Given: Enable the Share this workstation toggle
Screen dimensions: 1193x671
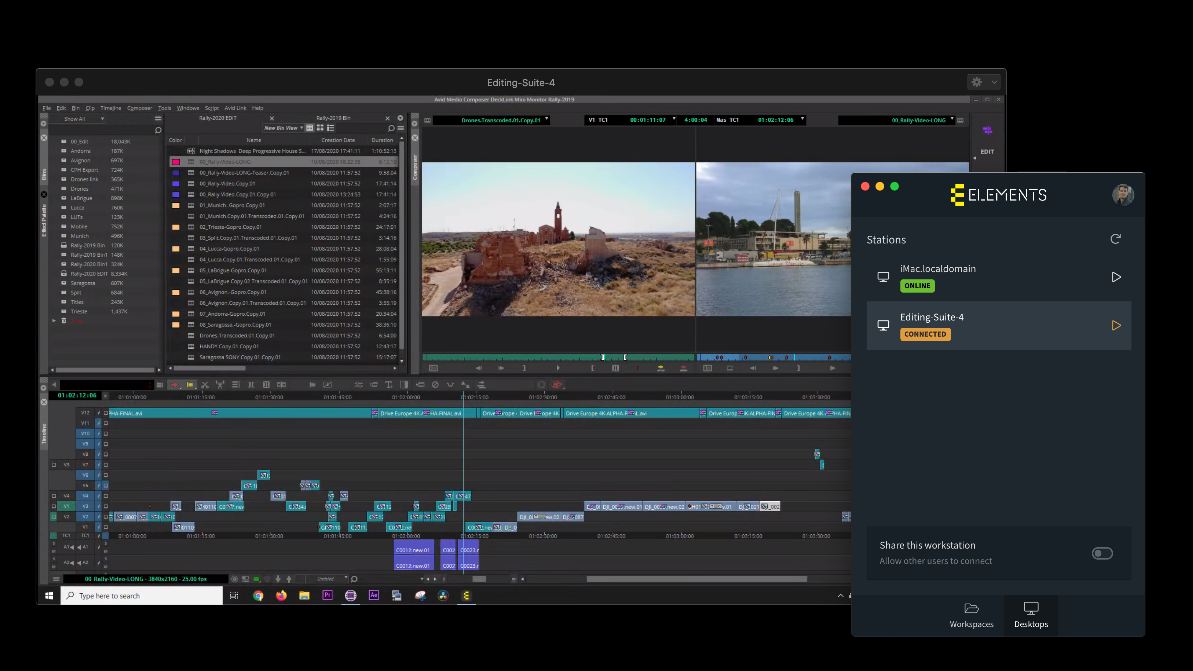Looking at the screenshot, I should point(1102,553).
